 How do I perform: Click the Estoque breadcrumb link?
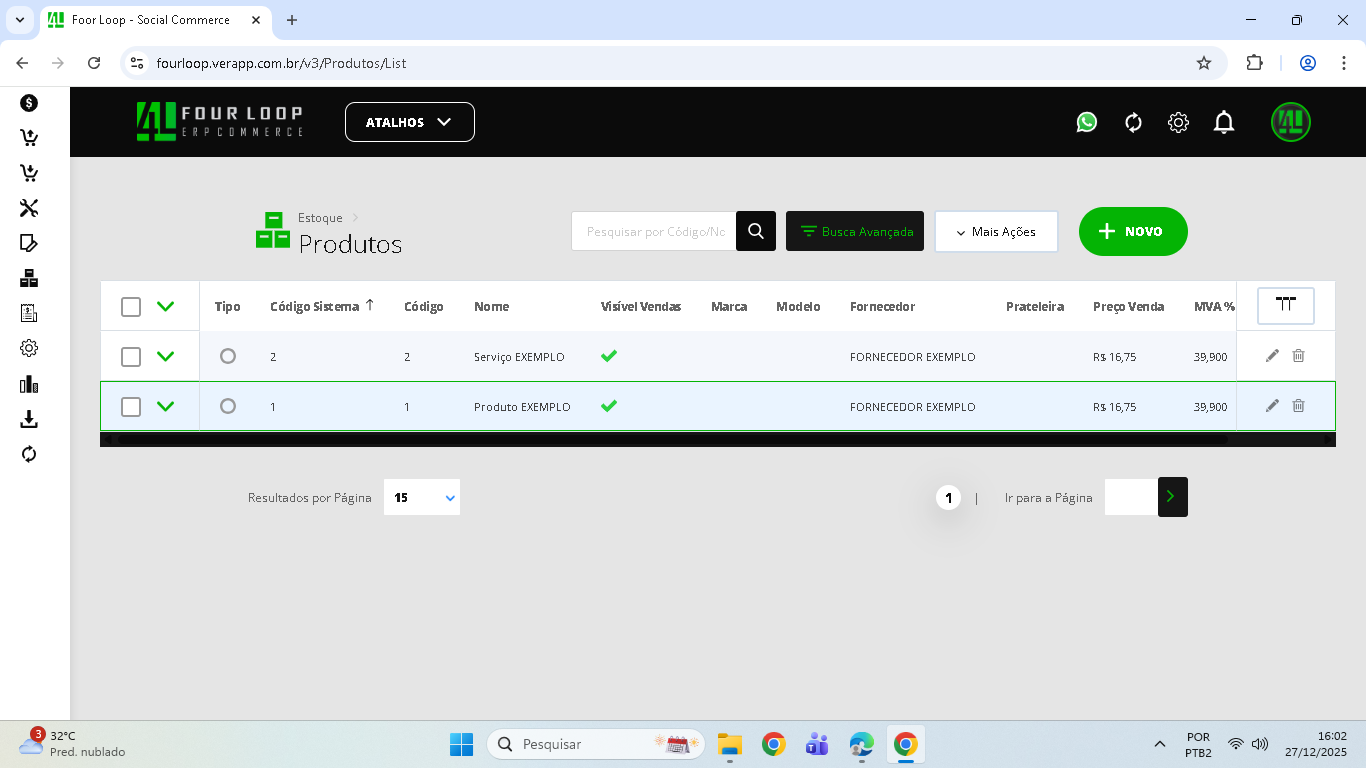(x=320, y=218)
